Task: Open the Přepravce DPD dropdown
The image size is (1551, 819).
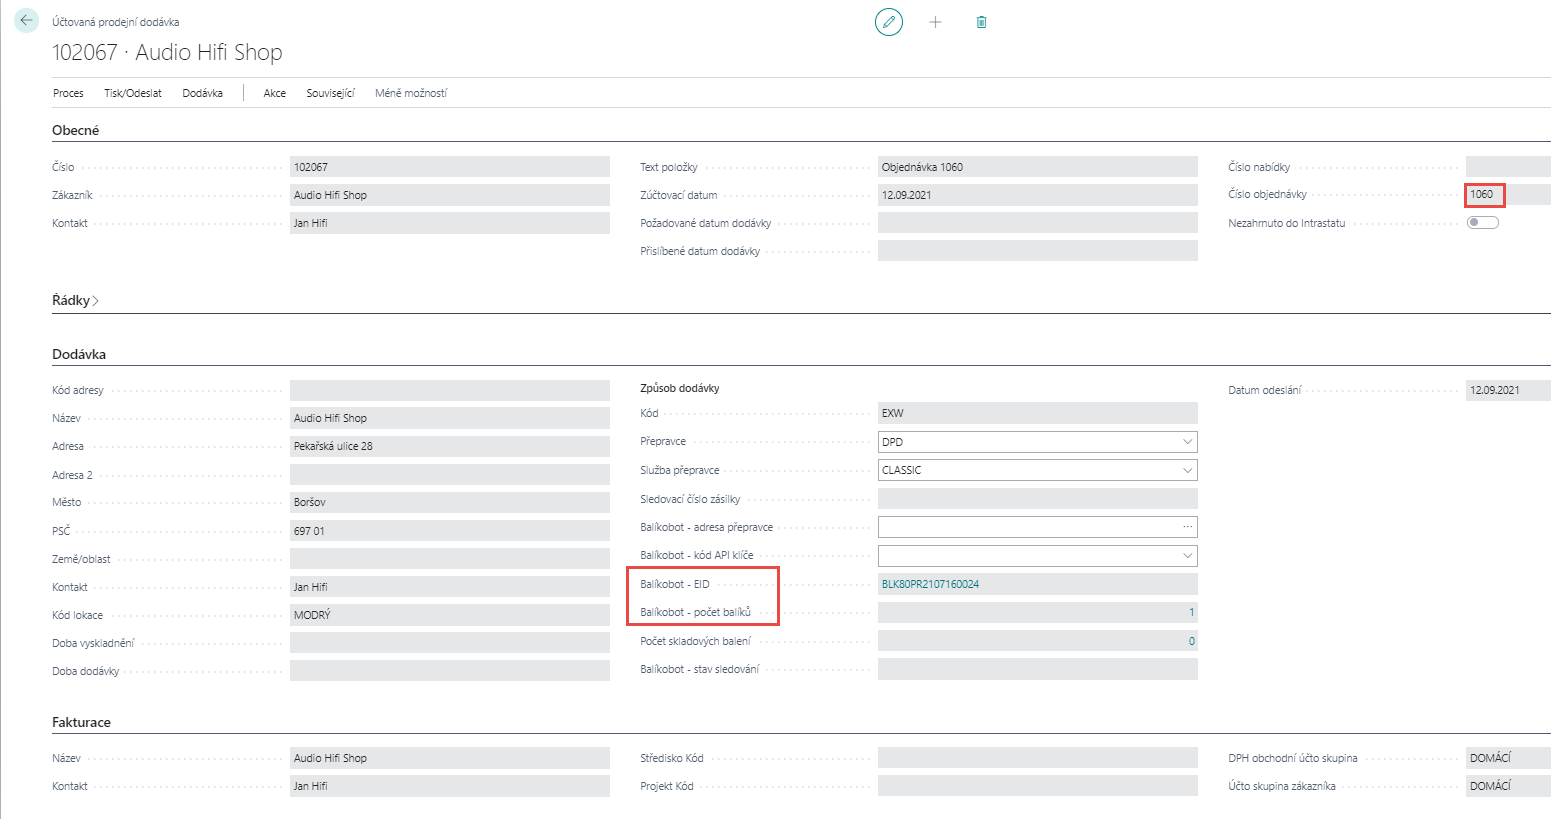Action: pyautogui.click(x=1187, y=442)
